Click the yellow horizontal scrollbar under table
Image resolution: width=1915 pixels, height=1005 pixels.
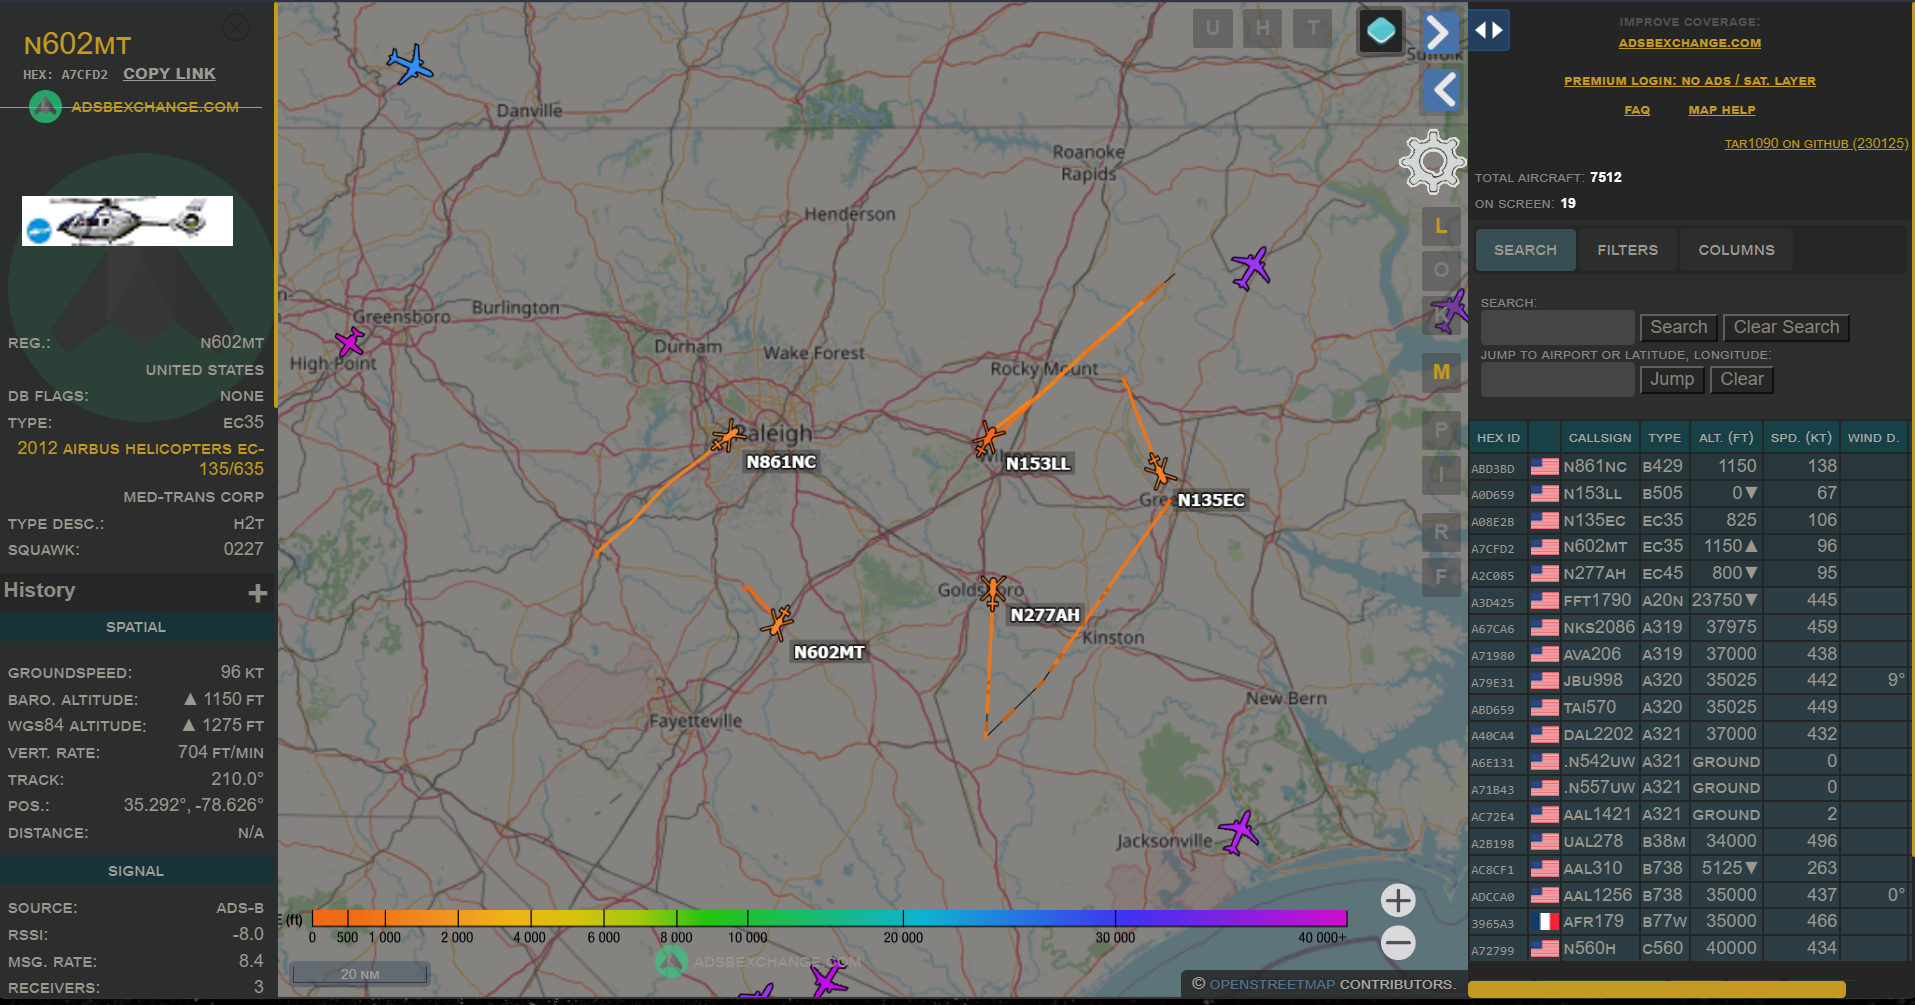tap(1656, 989)
